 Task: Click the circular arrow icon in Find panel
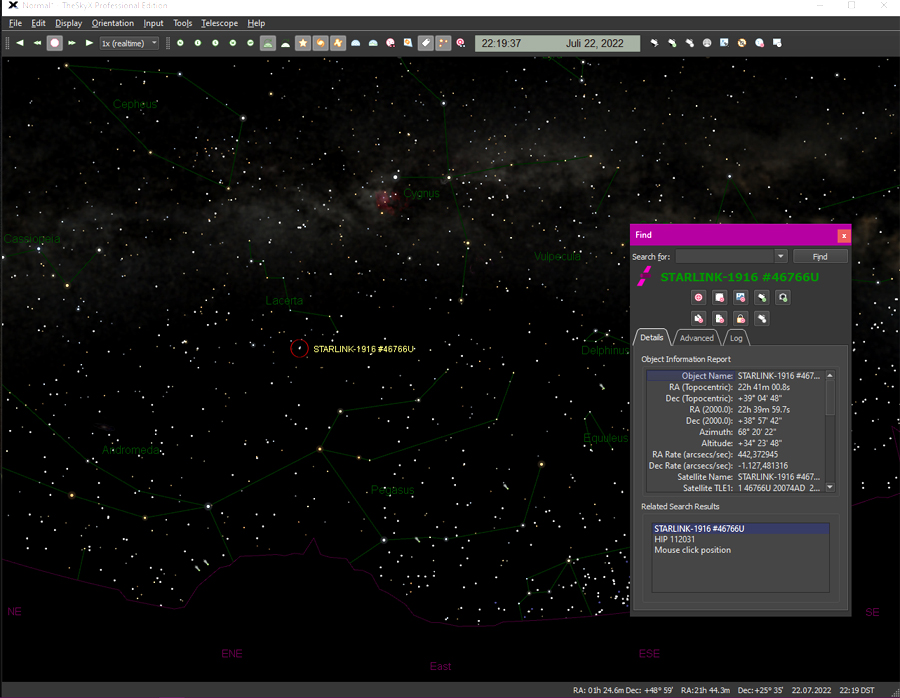click(x=783, y=297)
